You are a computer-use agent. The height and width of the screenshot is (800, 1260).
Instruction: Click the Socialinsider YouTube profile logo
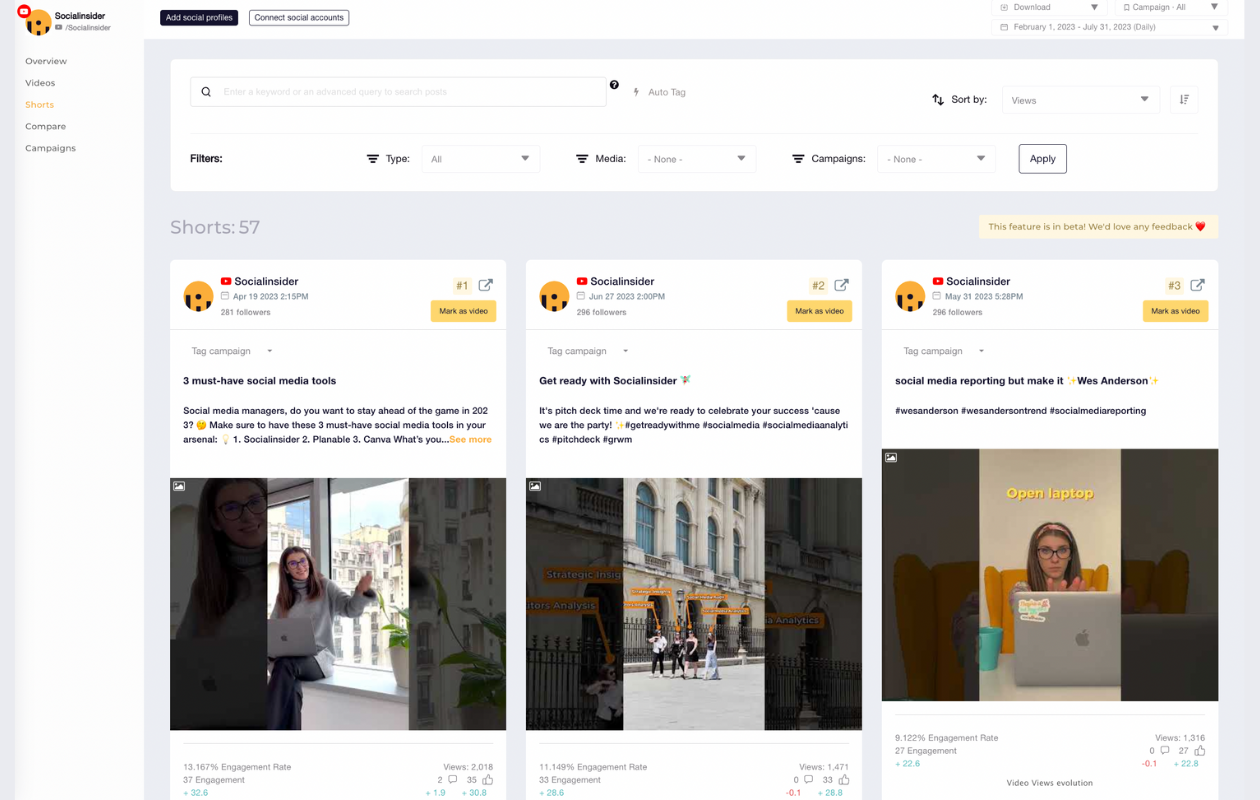point(37,21)
